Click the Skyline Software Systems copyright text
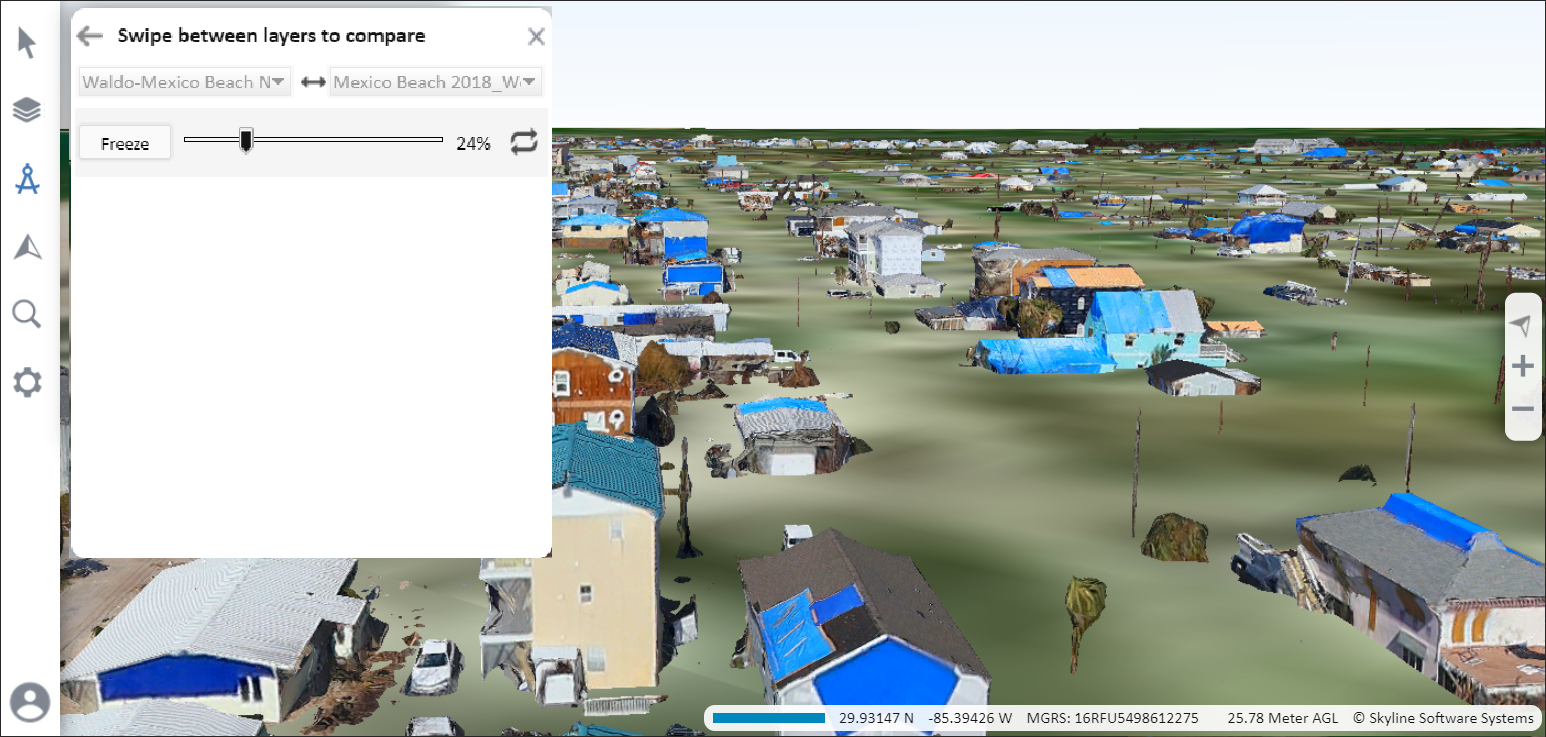Viewport: 1546px width, 737px height. point(1443,718)
